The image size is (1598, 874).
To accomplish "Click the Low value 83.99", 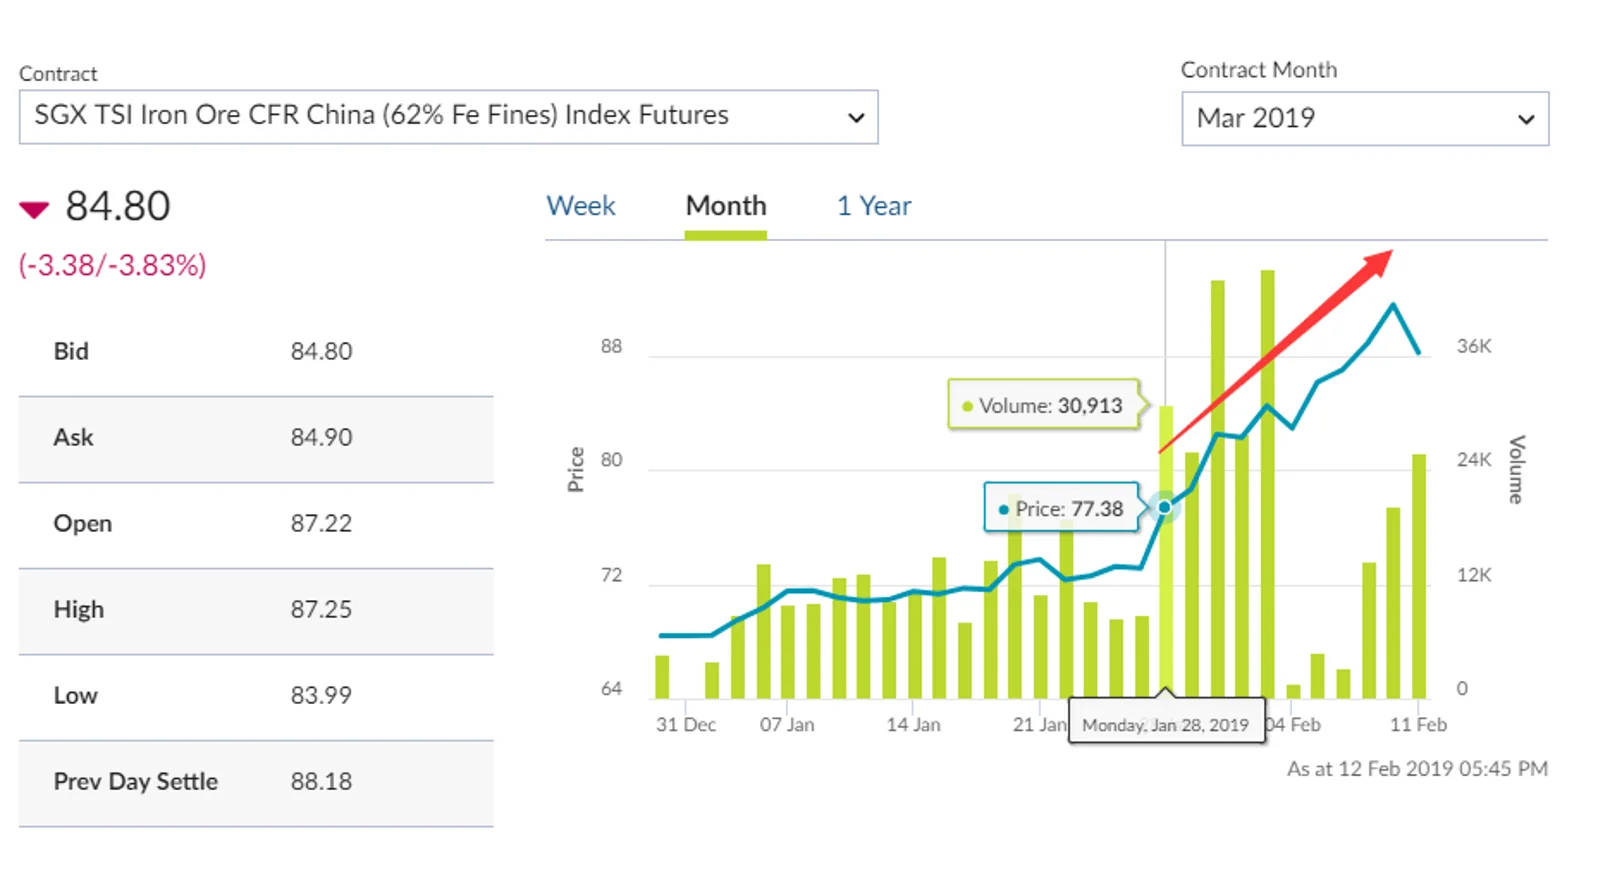I will [321, 695].
